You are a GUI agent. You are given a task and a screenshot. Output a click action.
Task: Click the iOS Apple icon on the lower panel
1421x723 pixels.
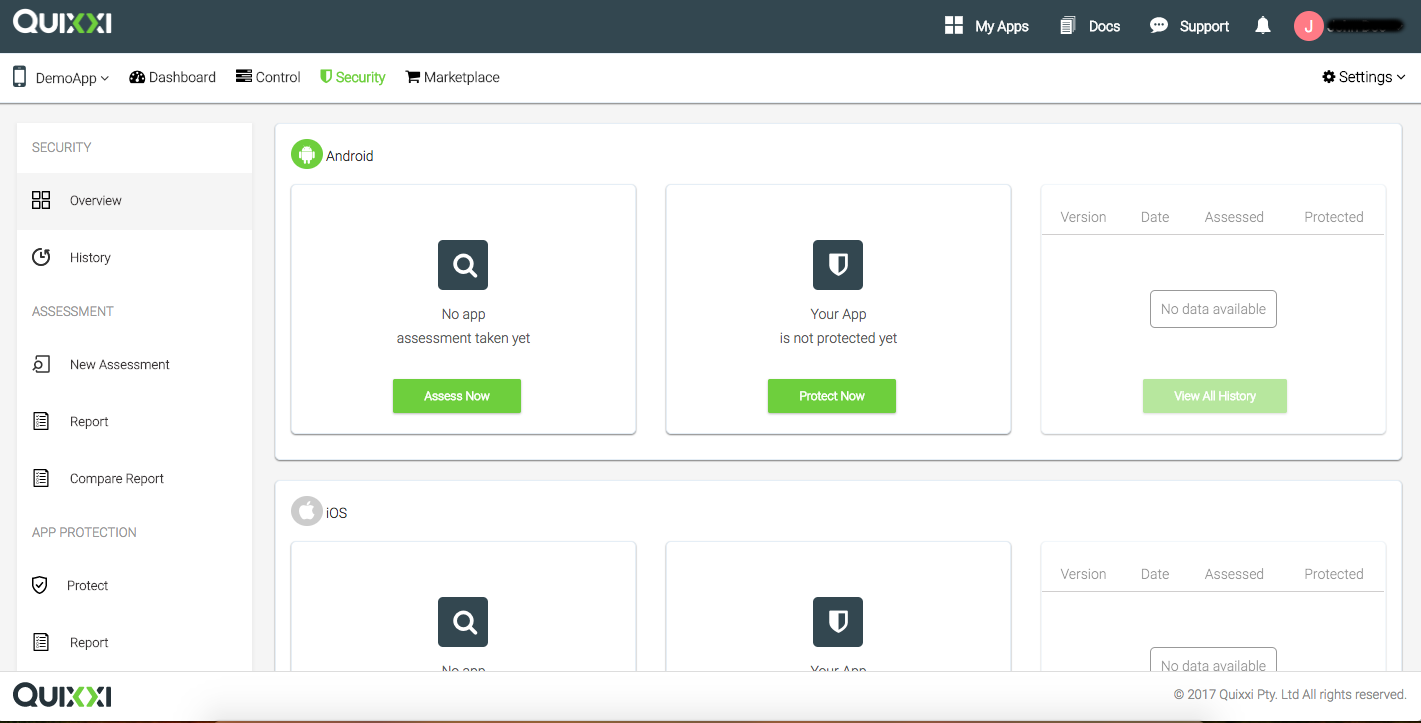click(x=306, y=511)
